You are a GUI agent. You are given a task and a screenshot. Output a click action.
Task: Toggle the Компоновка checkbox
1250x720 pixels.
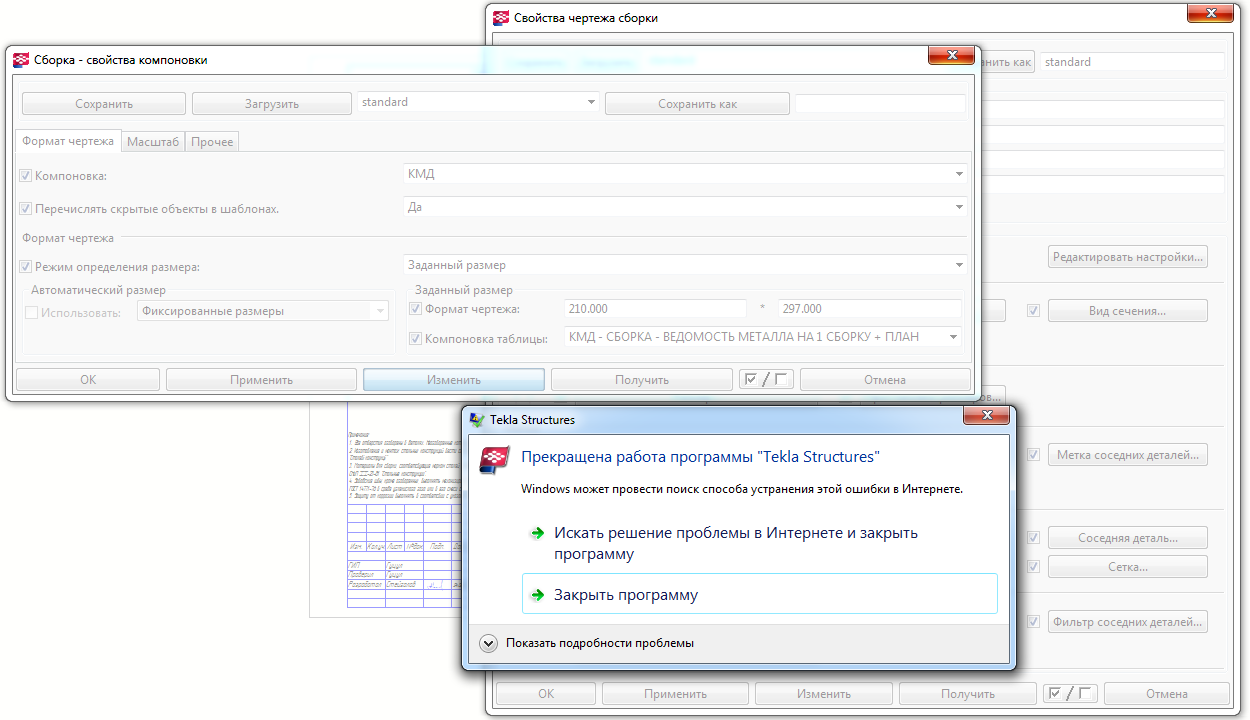26,176
